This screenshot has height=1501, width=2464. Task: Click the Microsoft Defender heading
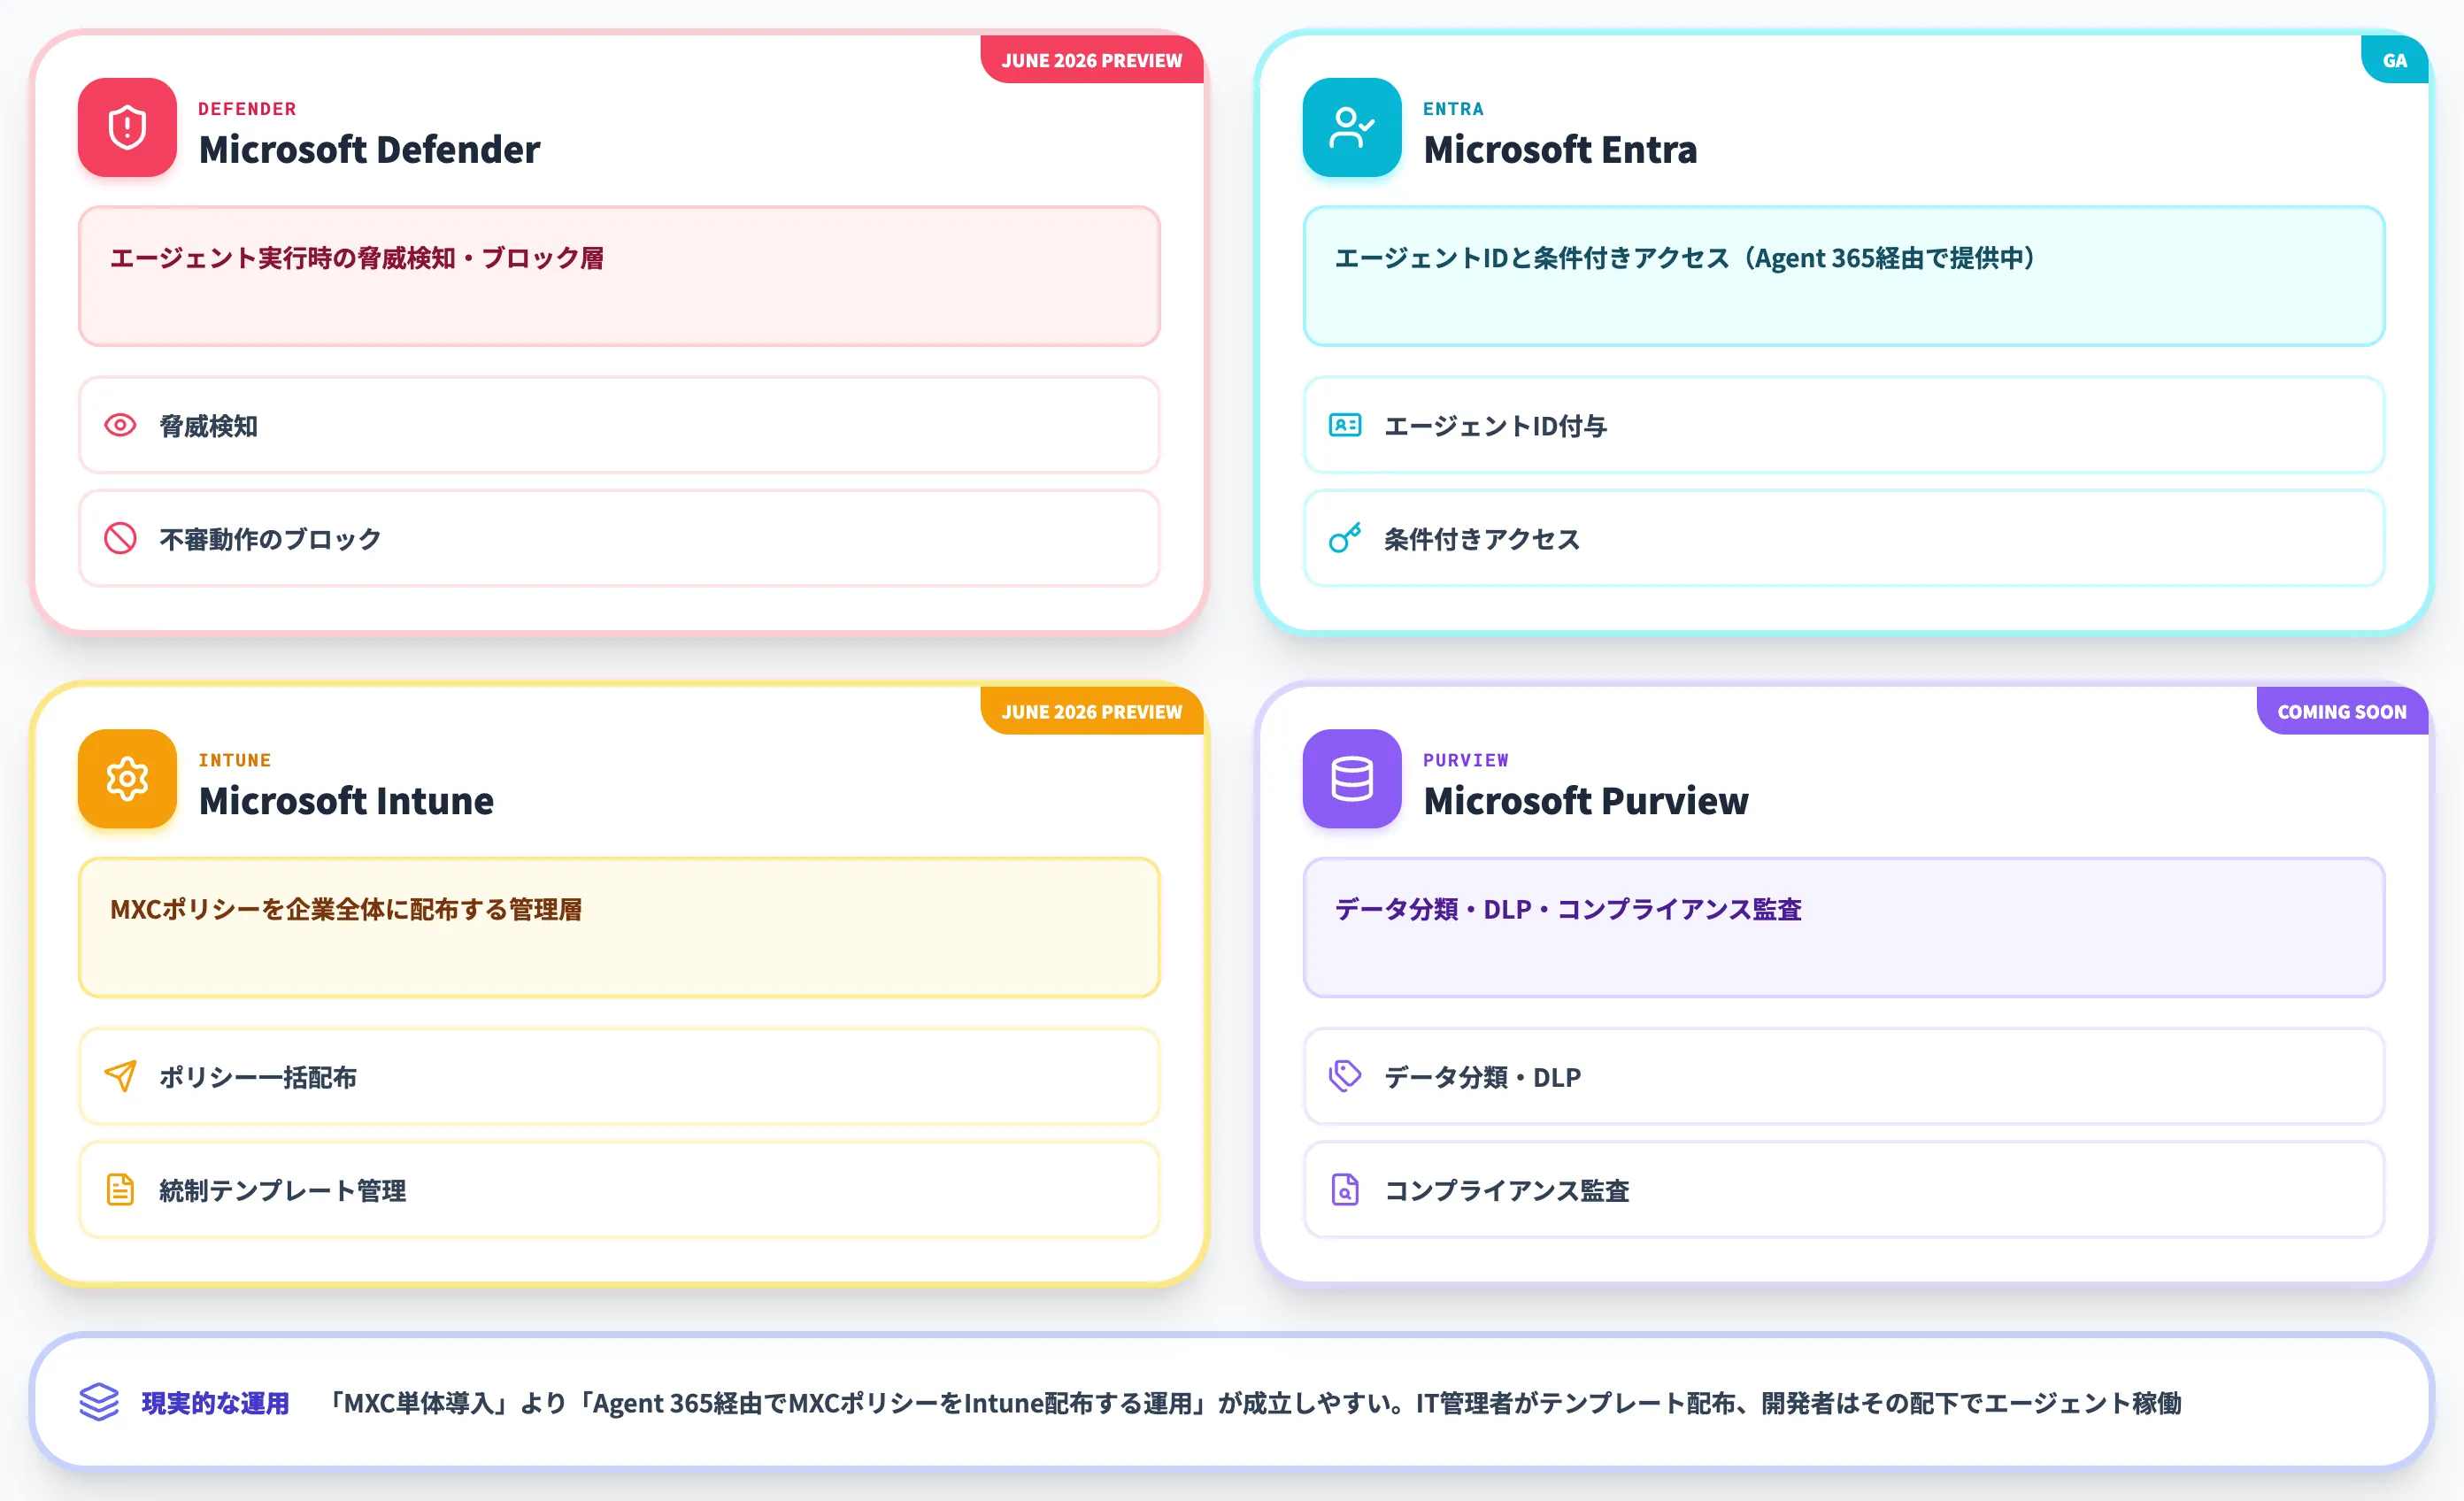point(369,149)
